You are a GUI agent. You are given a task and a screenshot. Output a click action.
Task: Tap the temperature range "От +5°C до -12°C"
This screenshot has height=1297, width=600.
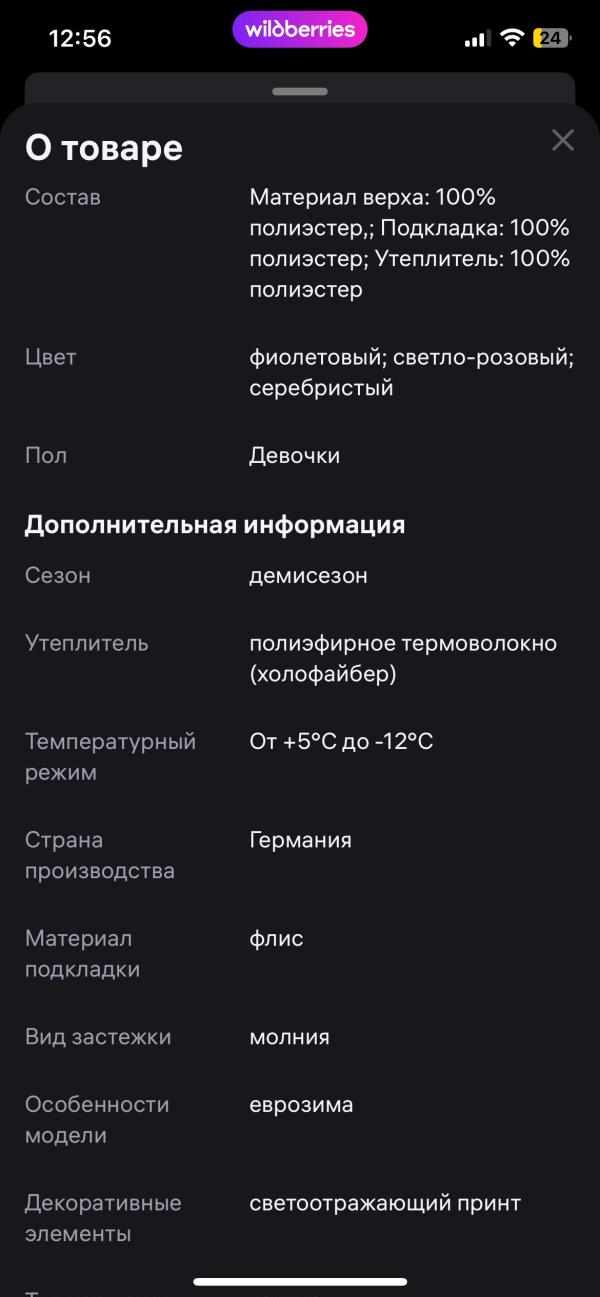tap(341, 742)
